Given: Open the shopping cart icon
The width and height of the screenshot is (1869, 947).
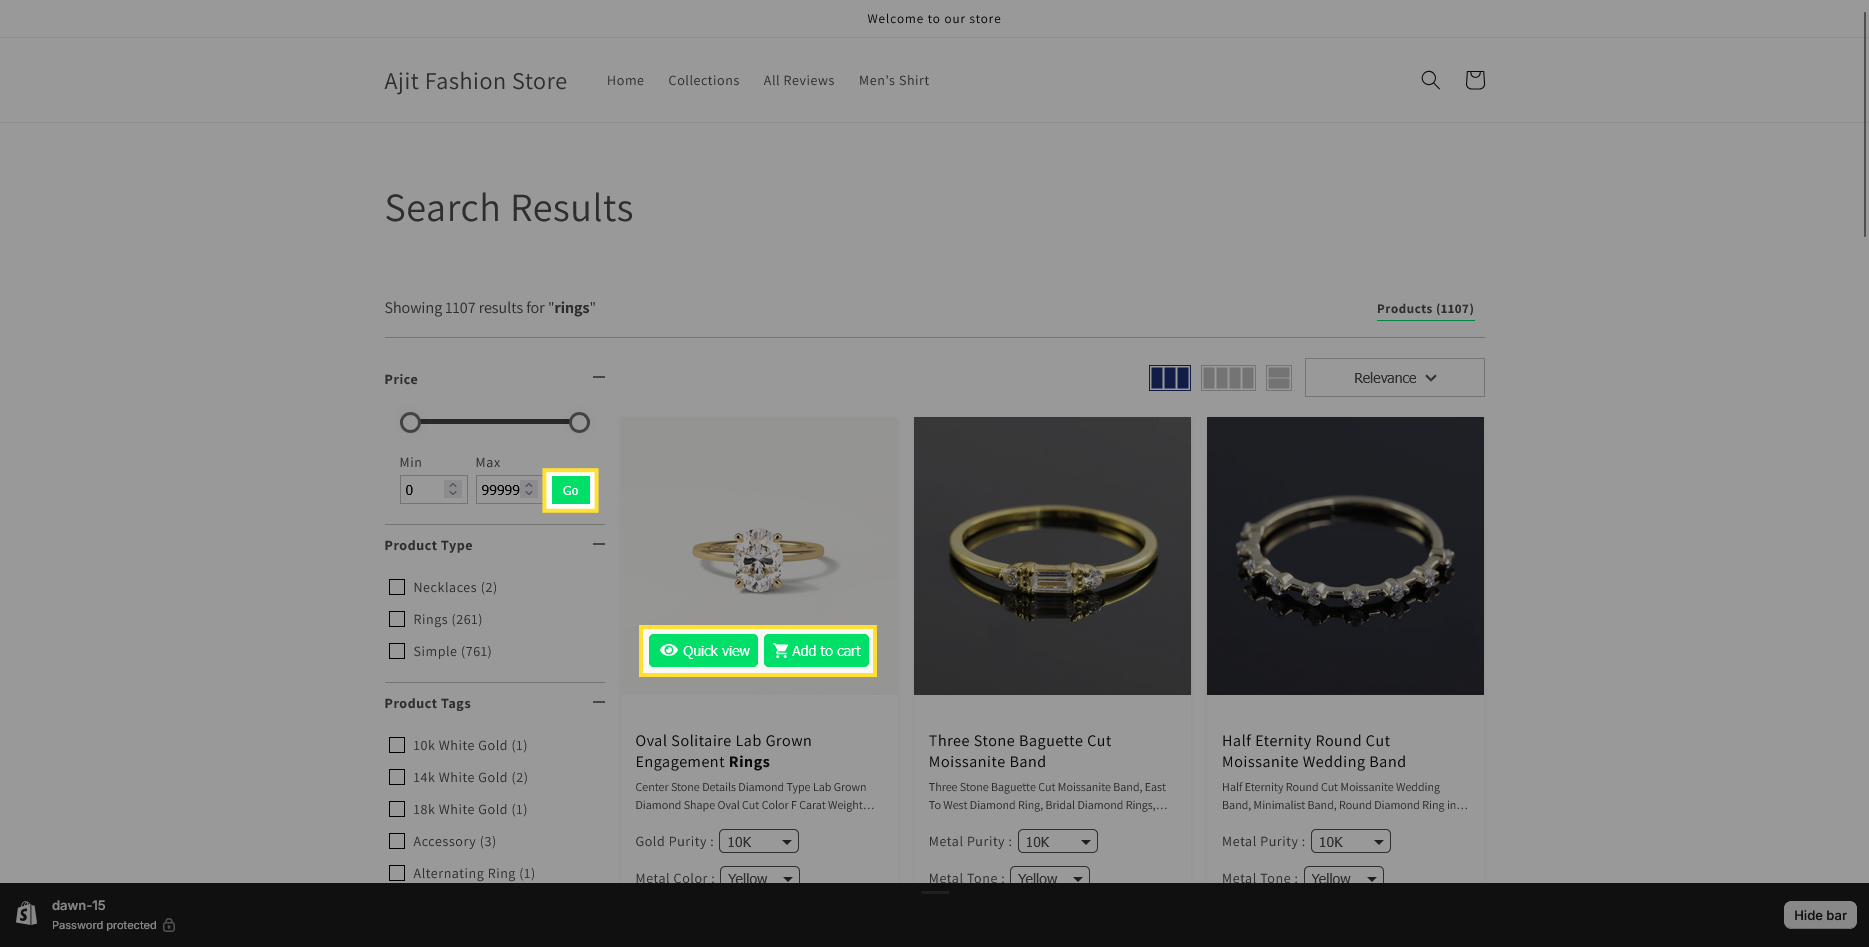Looking at the screenshot, I should point(1474,80).
